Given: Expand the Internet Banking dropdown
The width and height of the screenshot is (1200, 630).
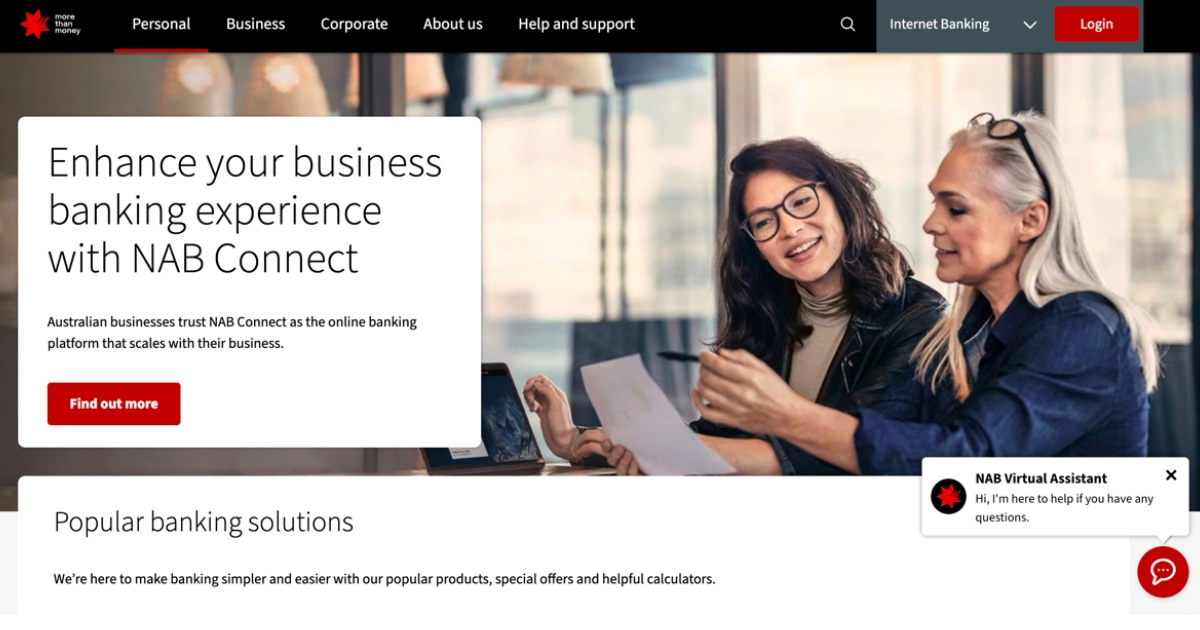Looking at the screenshot, I should [940, 24].
